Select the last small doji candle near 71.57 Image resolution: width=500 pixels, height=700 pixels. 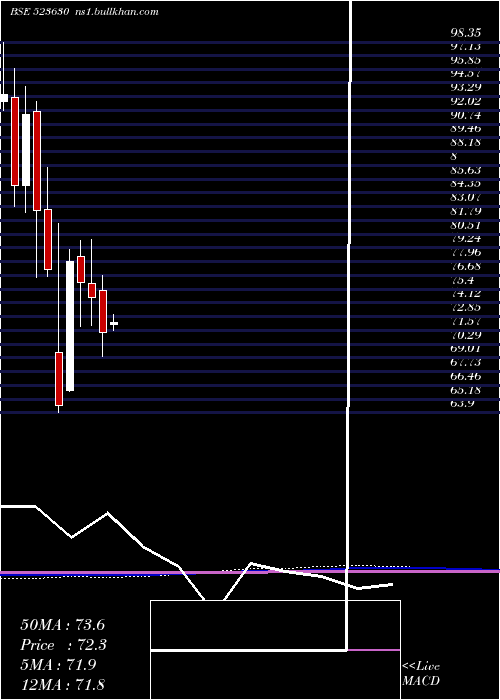click(x=114, y=323)
